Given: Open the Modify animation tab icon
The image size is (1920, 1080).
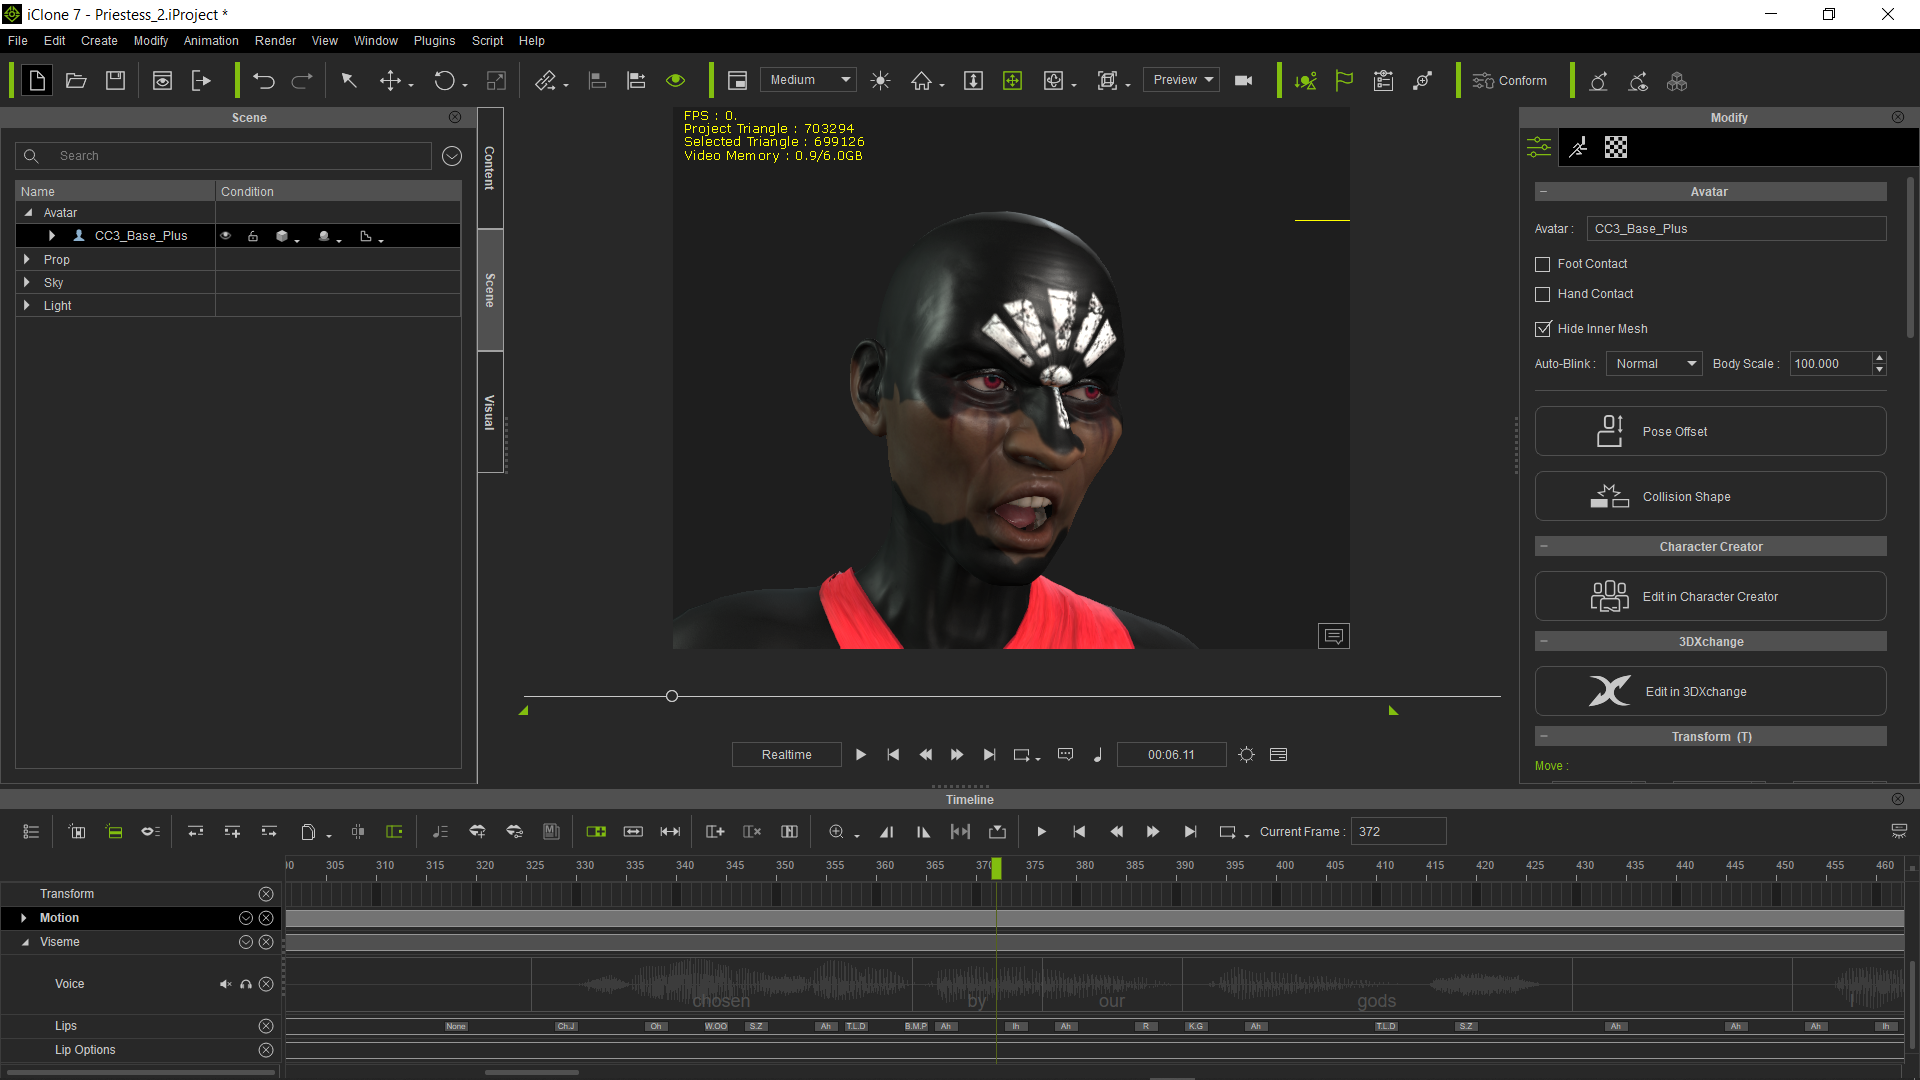Looking at the screenshot, I should 1578,148.
